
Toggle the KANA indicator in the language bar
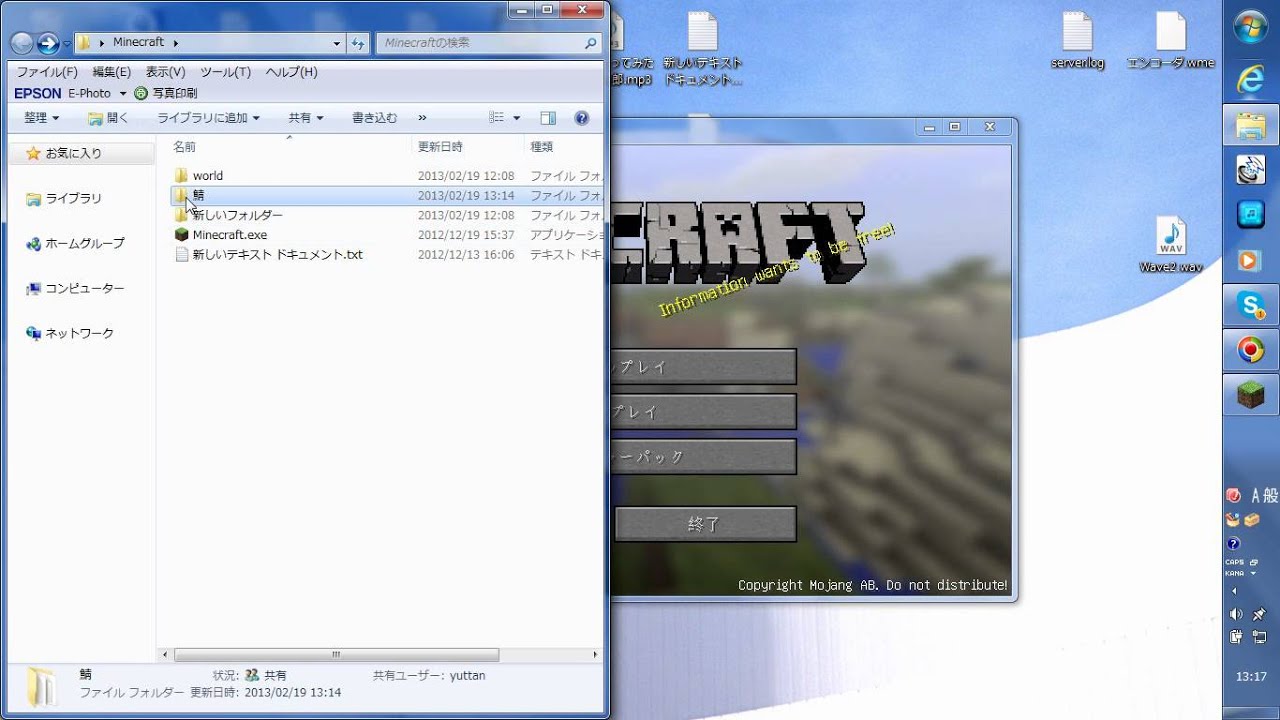pyautogui.click(x=1234, y=573)
